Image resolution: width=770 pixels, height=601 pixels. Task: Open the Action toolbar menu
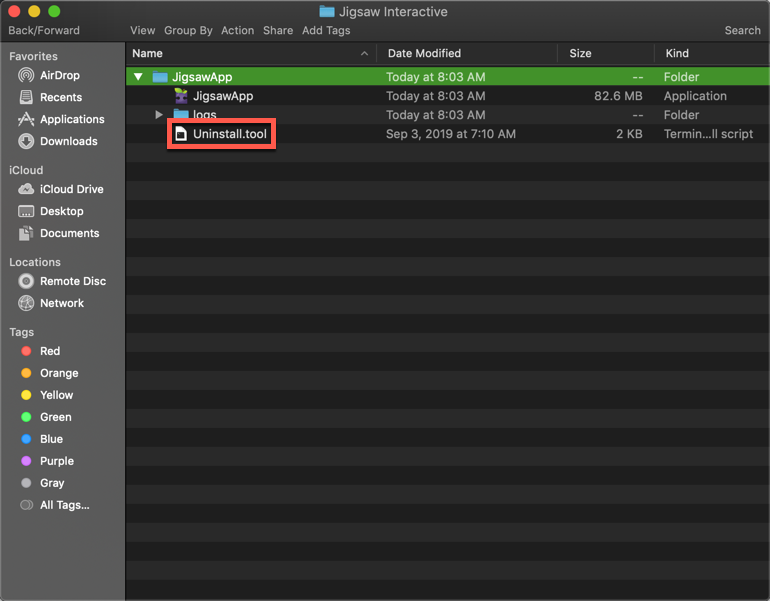pos(237,31)
